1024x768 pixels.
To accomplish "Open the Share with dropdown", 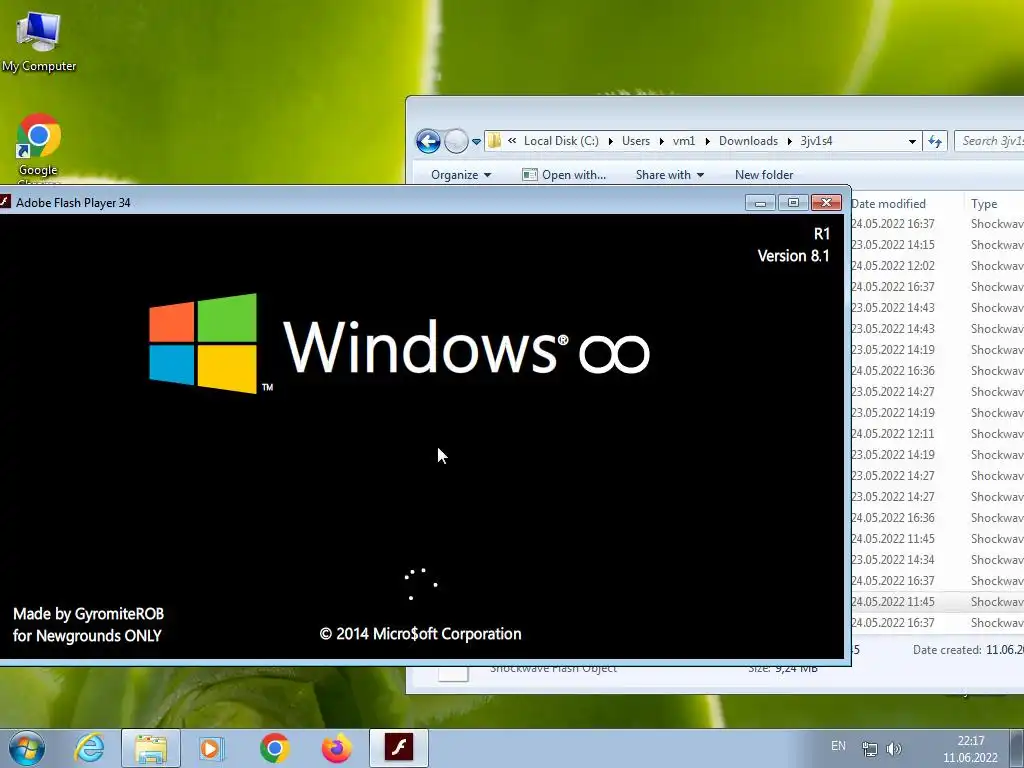I will (x=669, y=174).
